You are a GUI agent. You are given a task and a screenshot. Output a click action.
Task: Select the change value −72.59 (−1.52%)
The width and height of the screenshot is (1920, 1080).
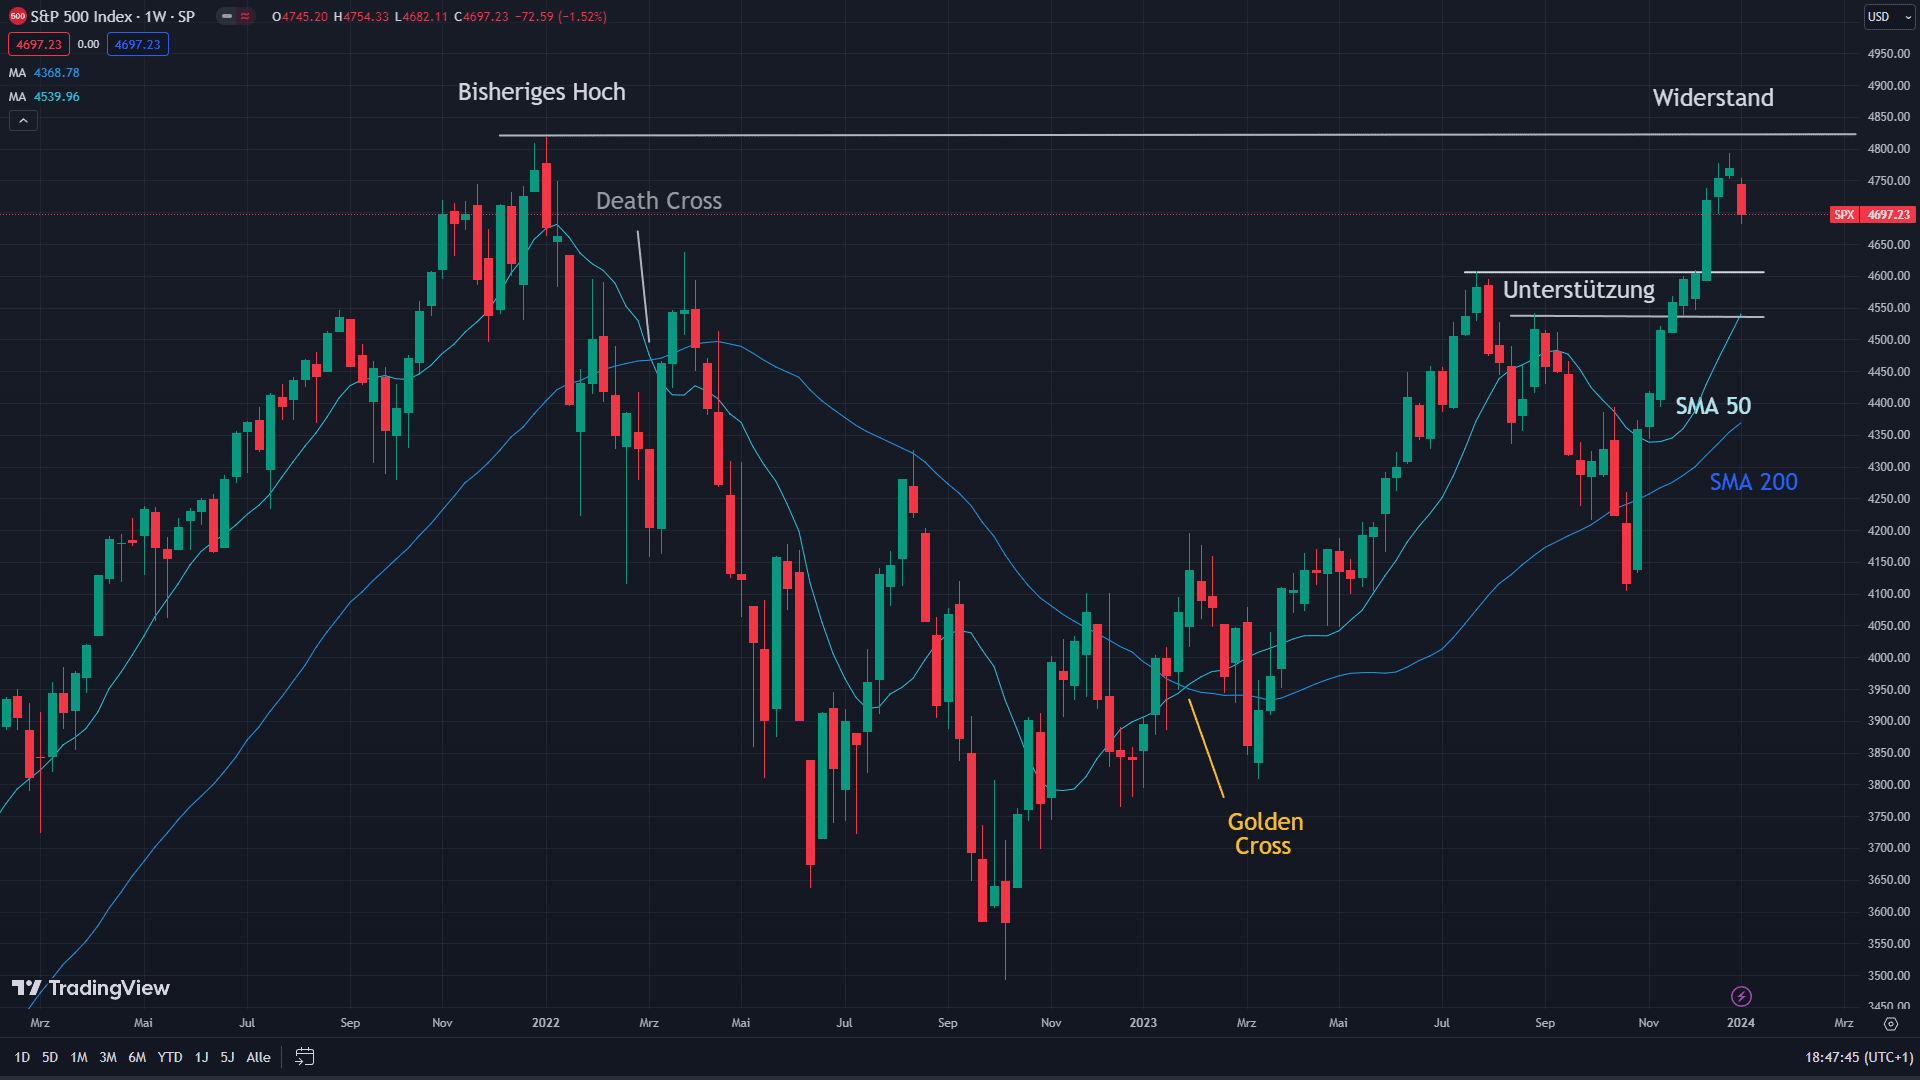click(561, 17)
